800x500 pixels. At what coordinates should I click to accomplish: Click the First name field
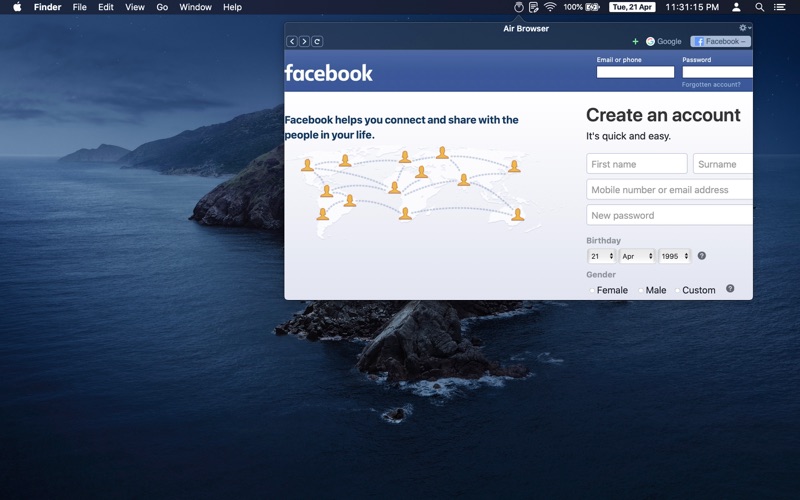[x=637, y=164]
